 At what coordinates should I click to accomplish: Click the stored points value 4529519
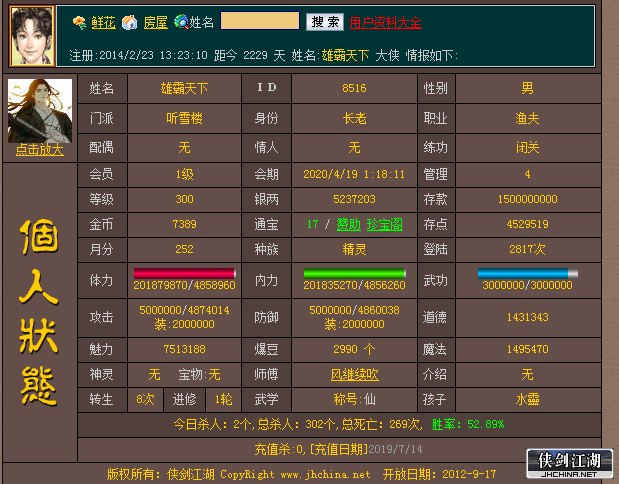[527, 224]
